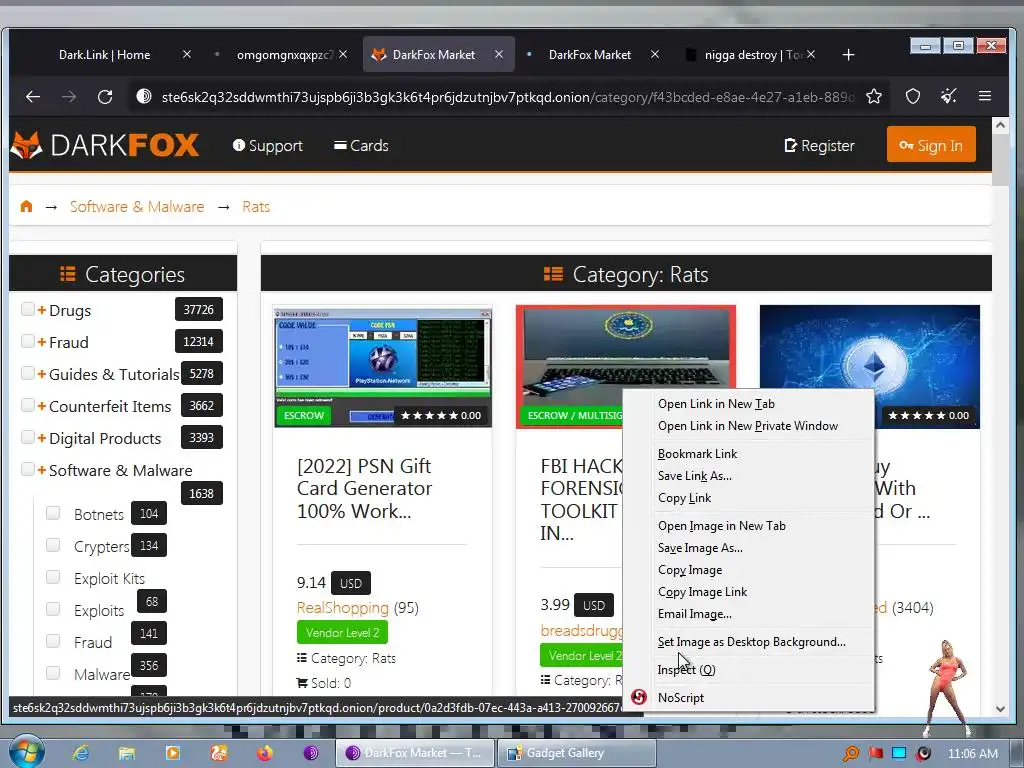Launch Internet Explorer from taskbar
The image size is (1024, 768).
(81, 753)
